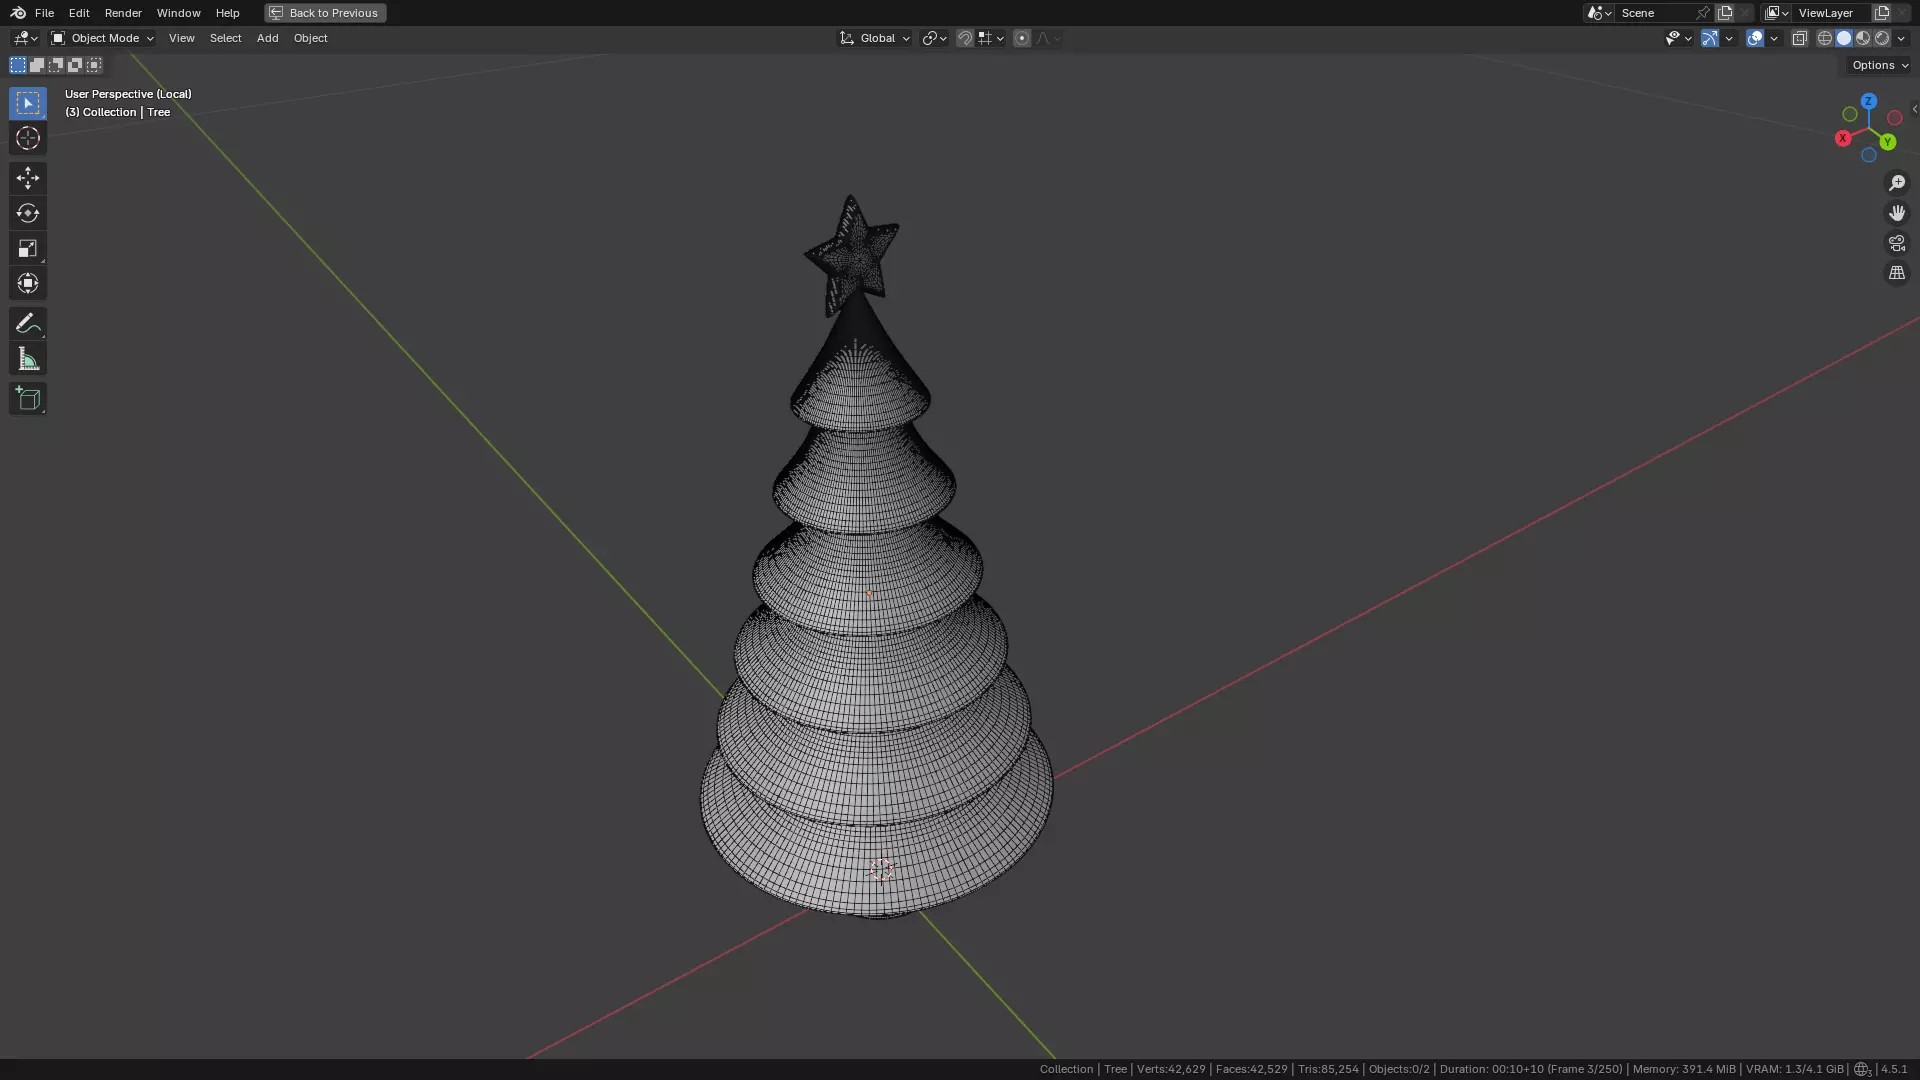This screenshot has height=1080, width=1920.
Task: Open the viewport View menu
Action: click(x=181, y=38)
